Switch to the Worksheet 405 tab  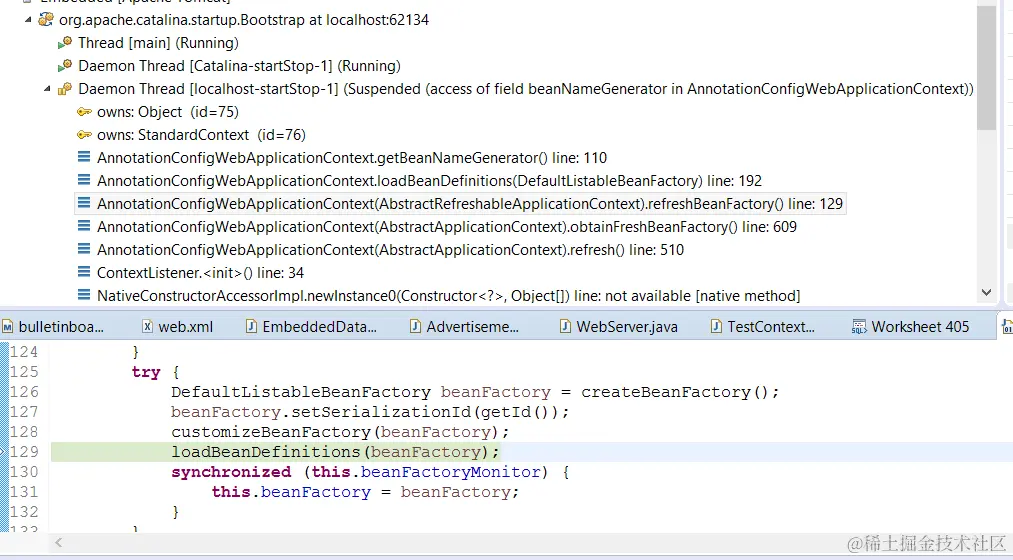click(x=920, y=327)
